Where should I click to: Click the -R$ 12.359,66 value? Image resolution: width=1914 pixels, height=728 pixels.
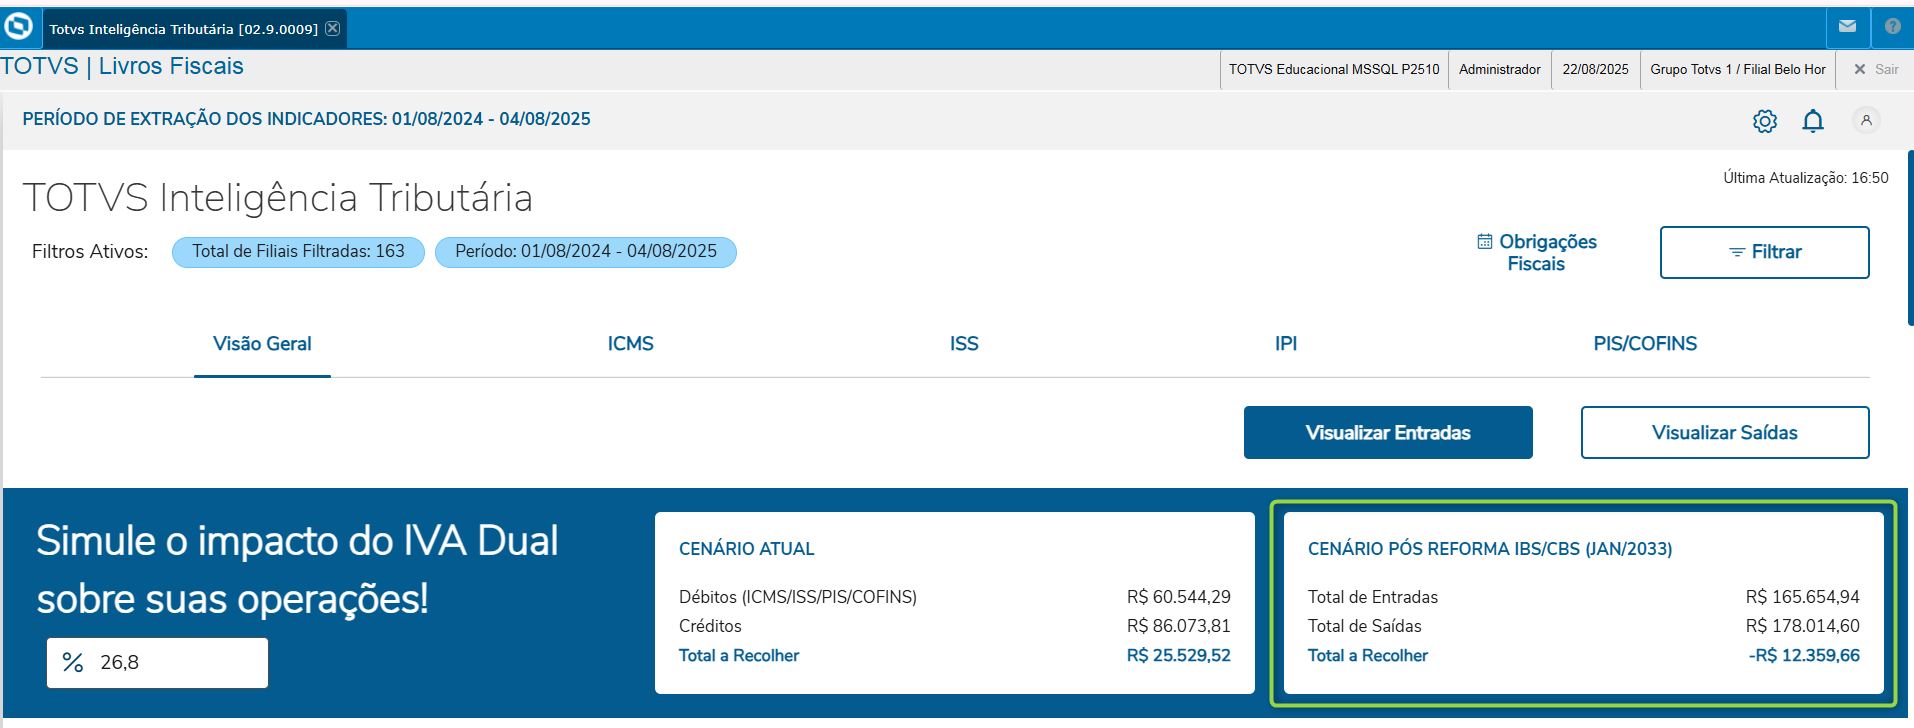point(1804,656)
